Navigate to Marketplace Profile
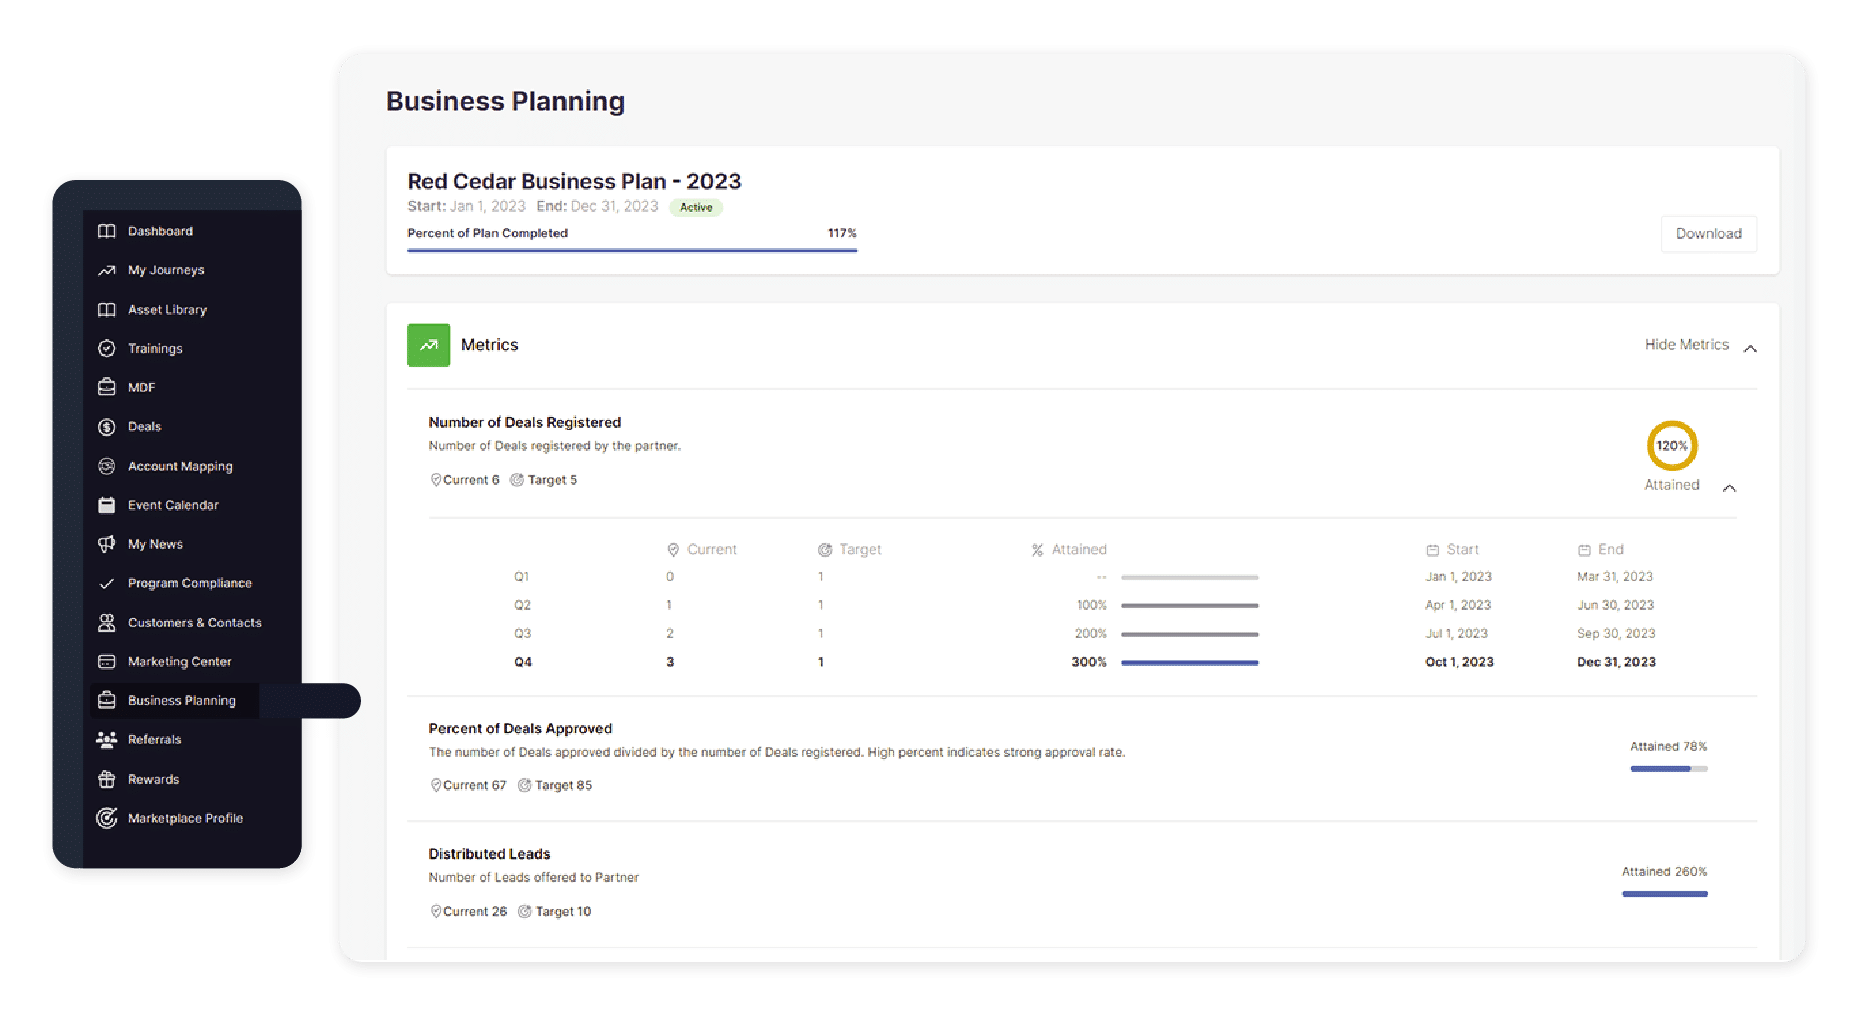 coord(185,818)
